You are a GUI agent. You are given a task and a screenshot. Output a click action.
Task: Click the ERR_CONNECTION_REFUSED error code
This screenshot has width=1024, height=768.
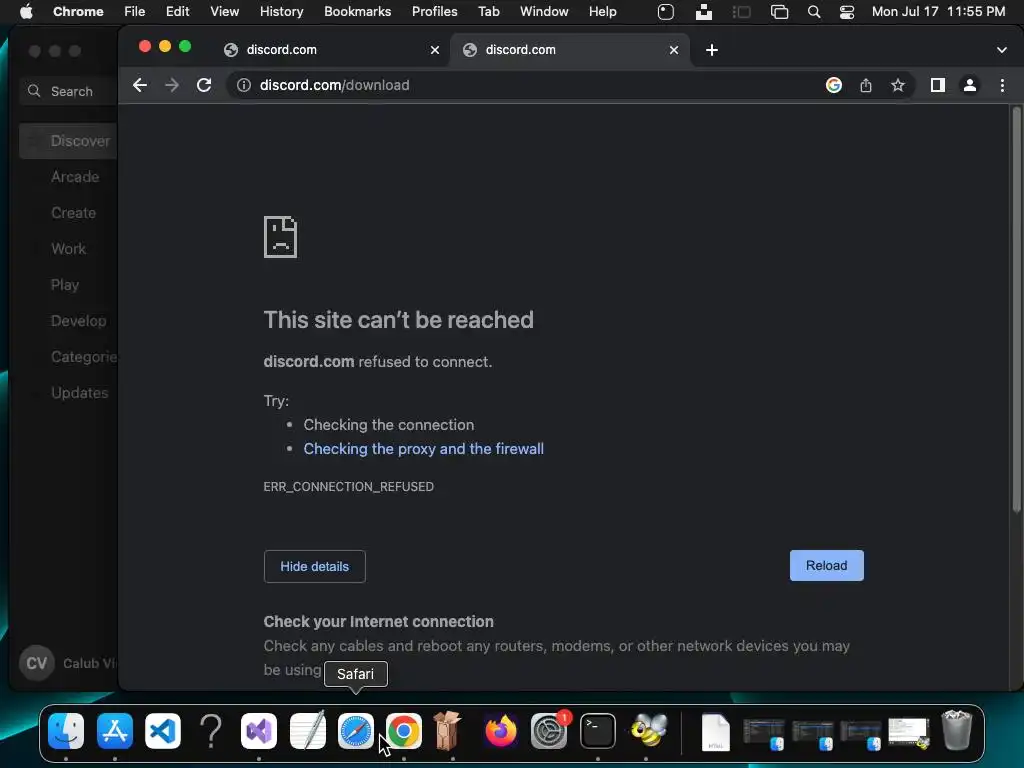point(349,487)
